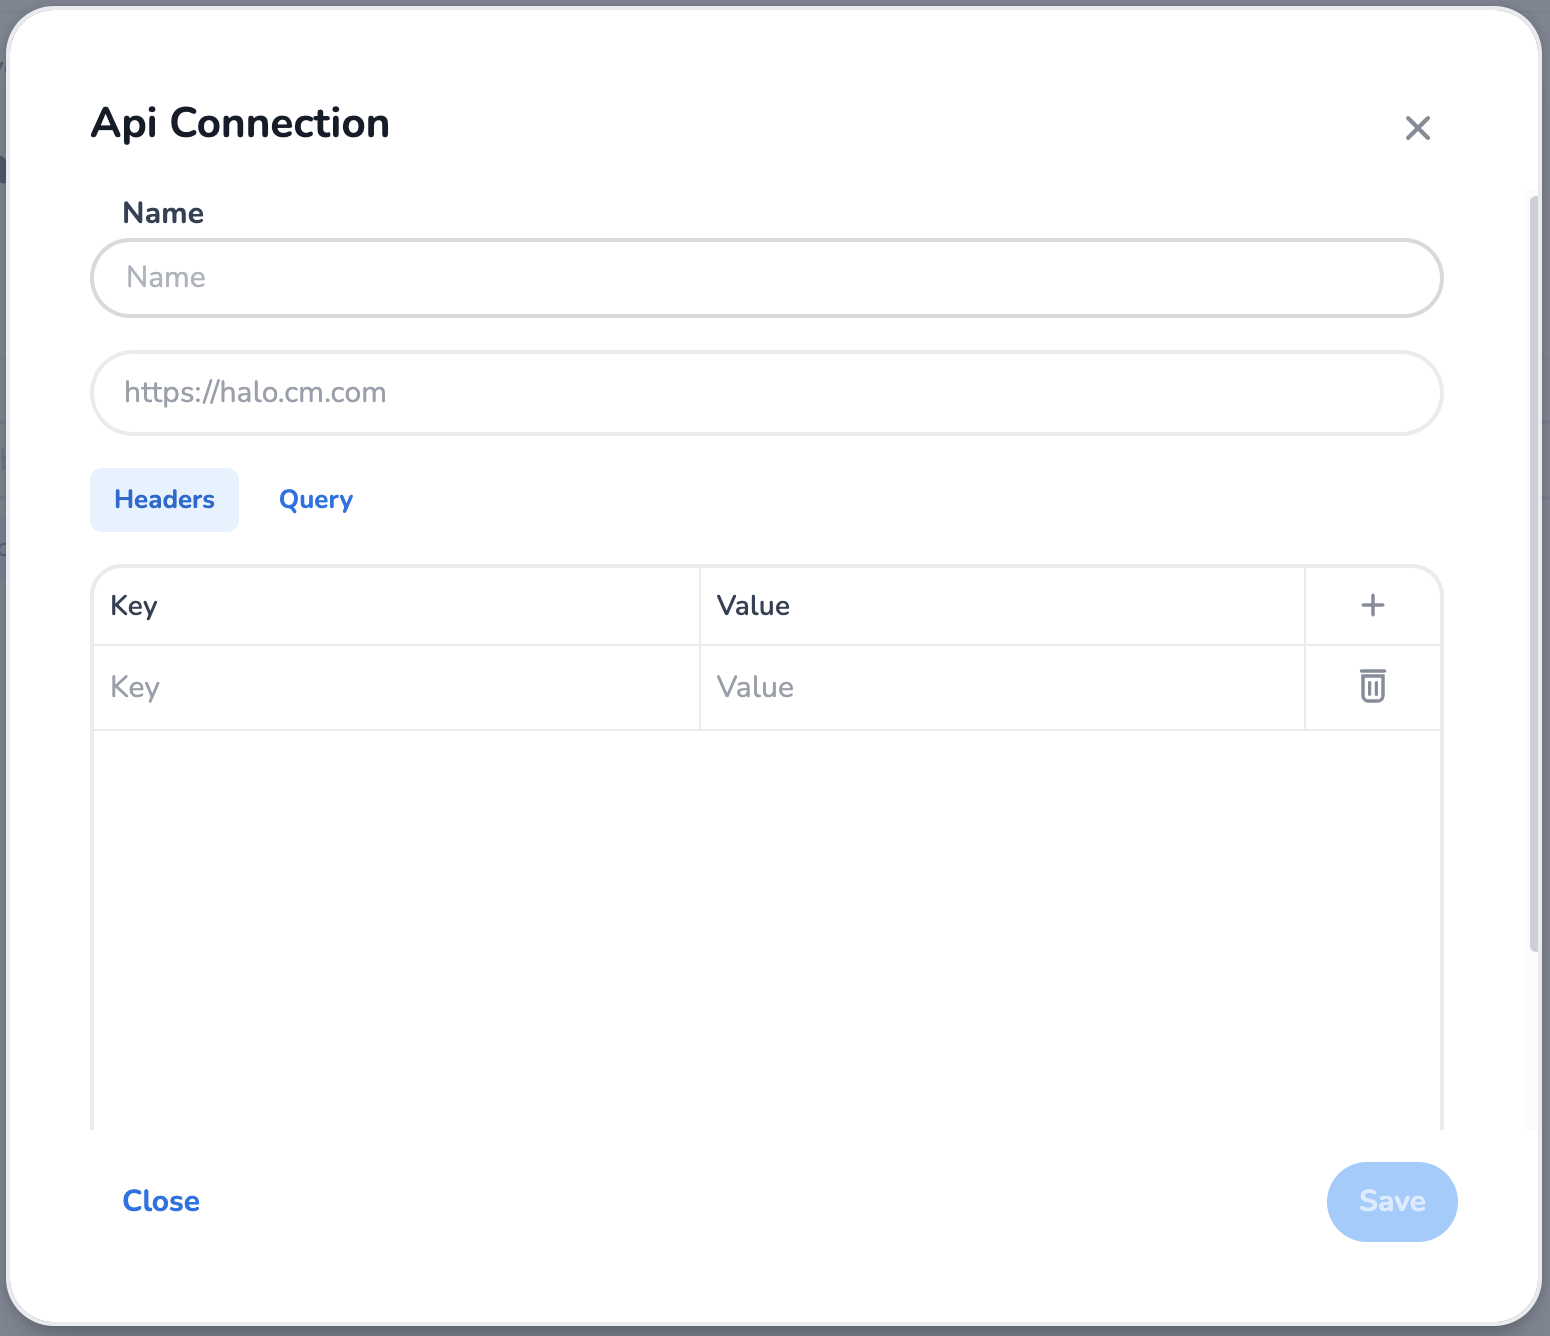Click the Save button
1550x1336 pixels.
(x=1391, y=1201)
